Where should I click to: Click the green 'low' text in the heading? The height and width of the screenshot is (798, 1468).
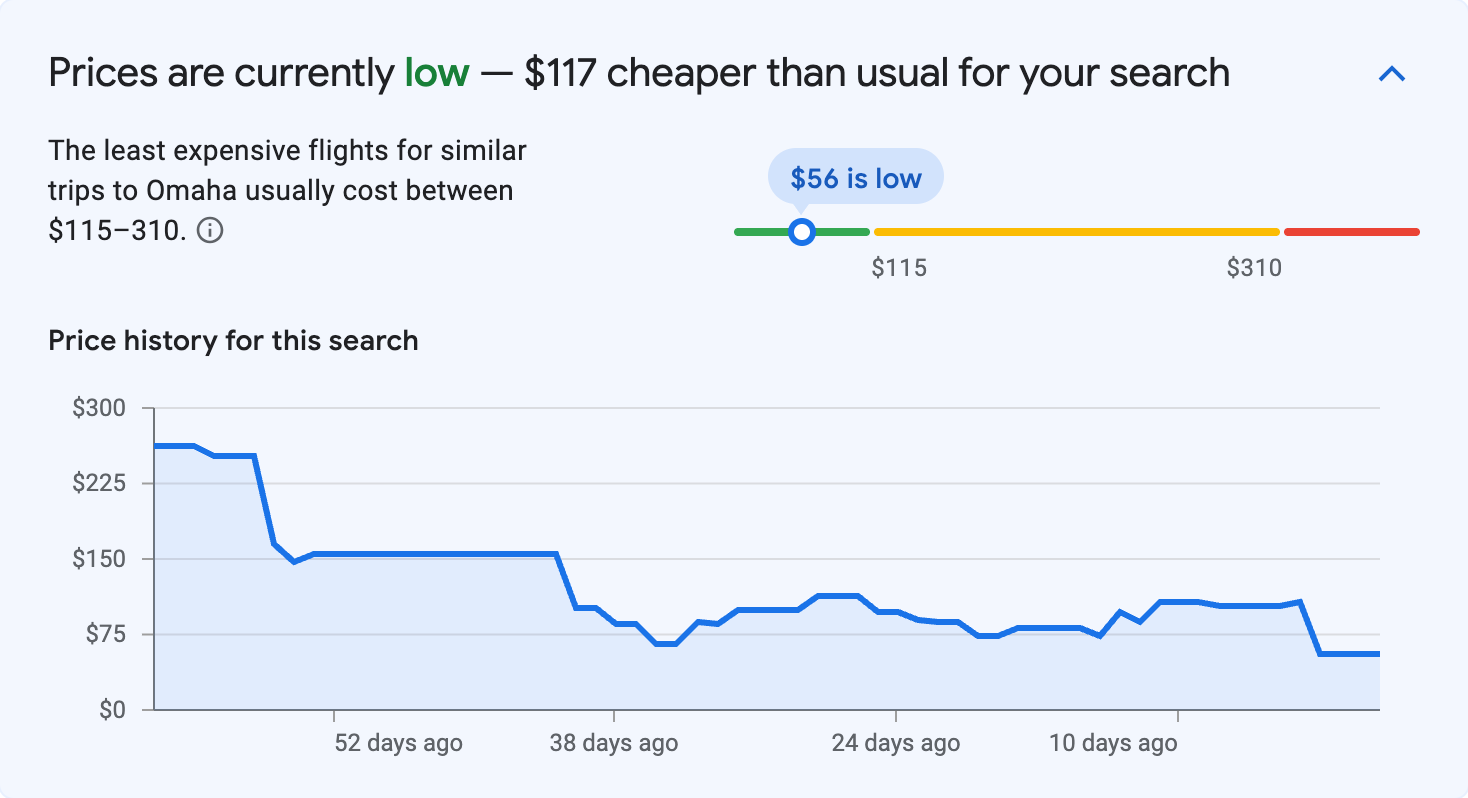pyautogui.click(x=434, y=72)
